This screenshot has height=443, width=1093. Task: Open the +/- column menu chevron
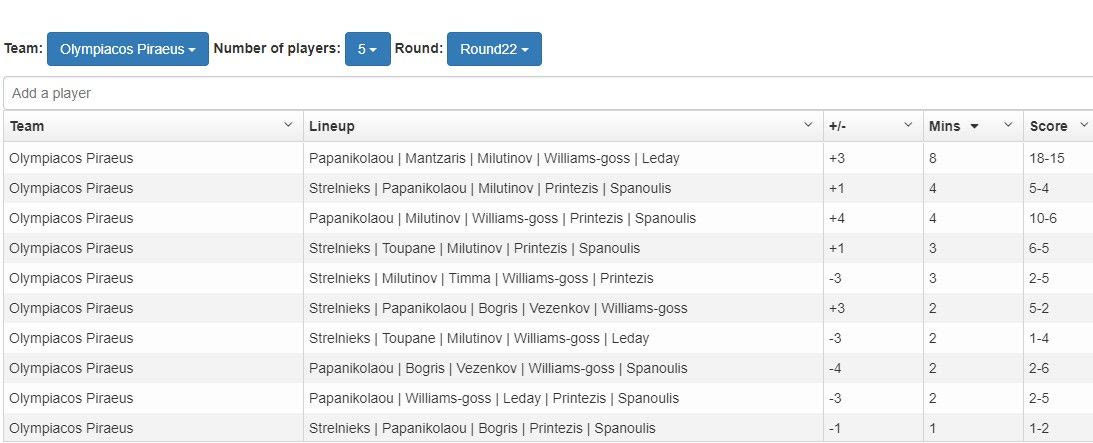(909, 125)
